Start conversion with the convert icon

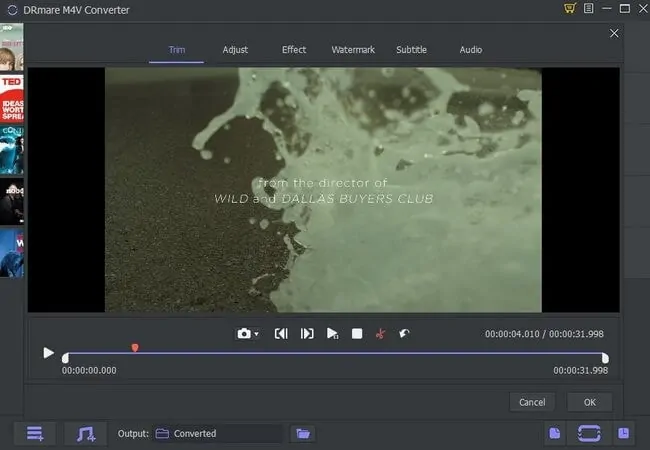(589, 433)
